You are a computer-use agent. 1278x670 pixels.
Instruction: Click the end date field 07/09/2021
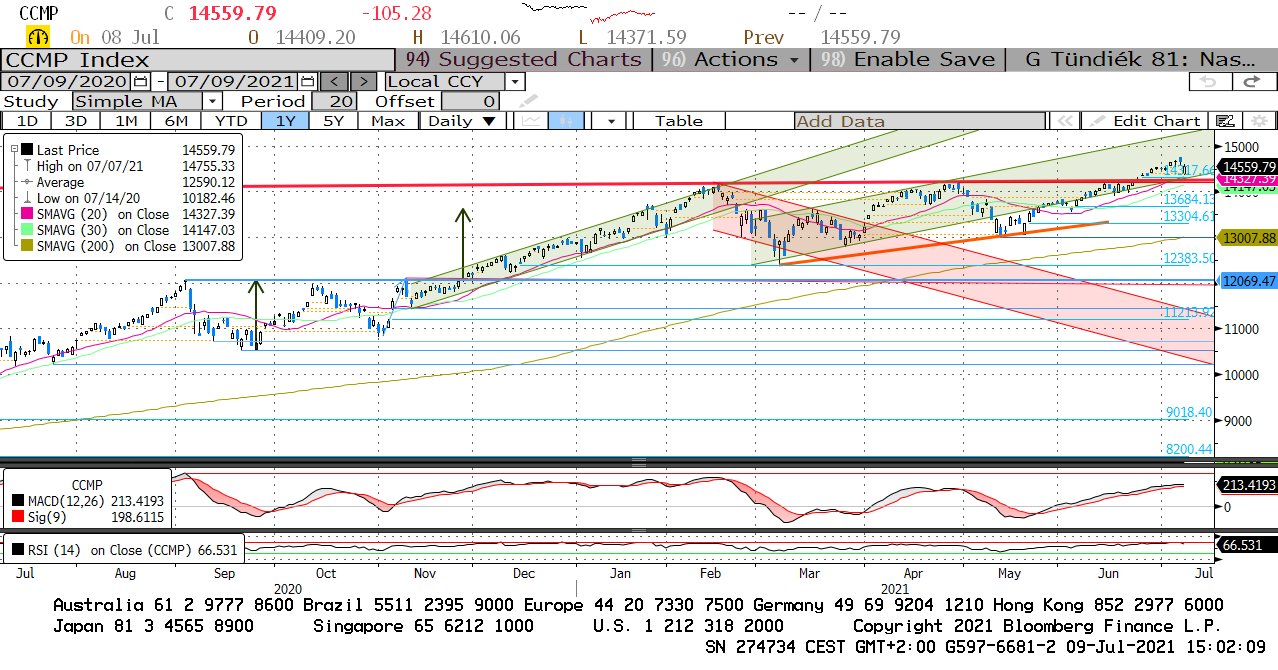(234, 81)
